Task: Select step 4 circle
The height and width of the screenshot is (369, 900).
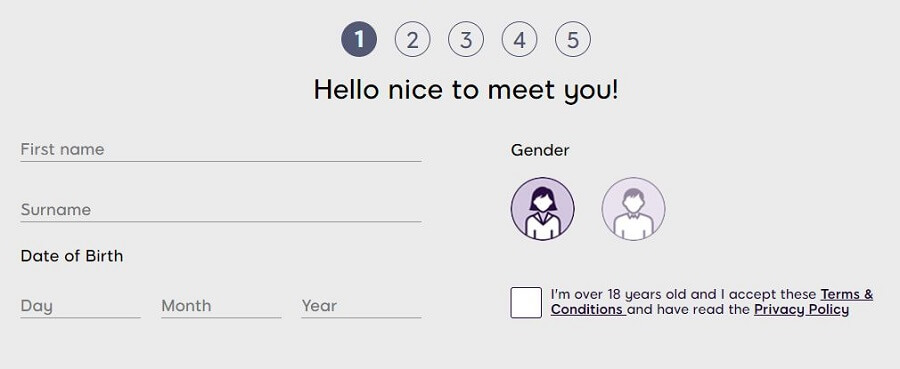Action: point(519,39)
